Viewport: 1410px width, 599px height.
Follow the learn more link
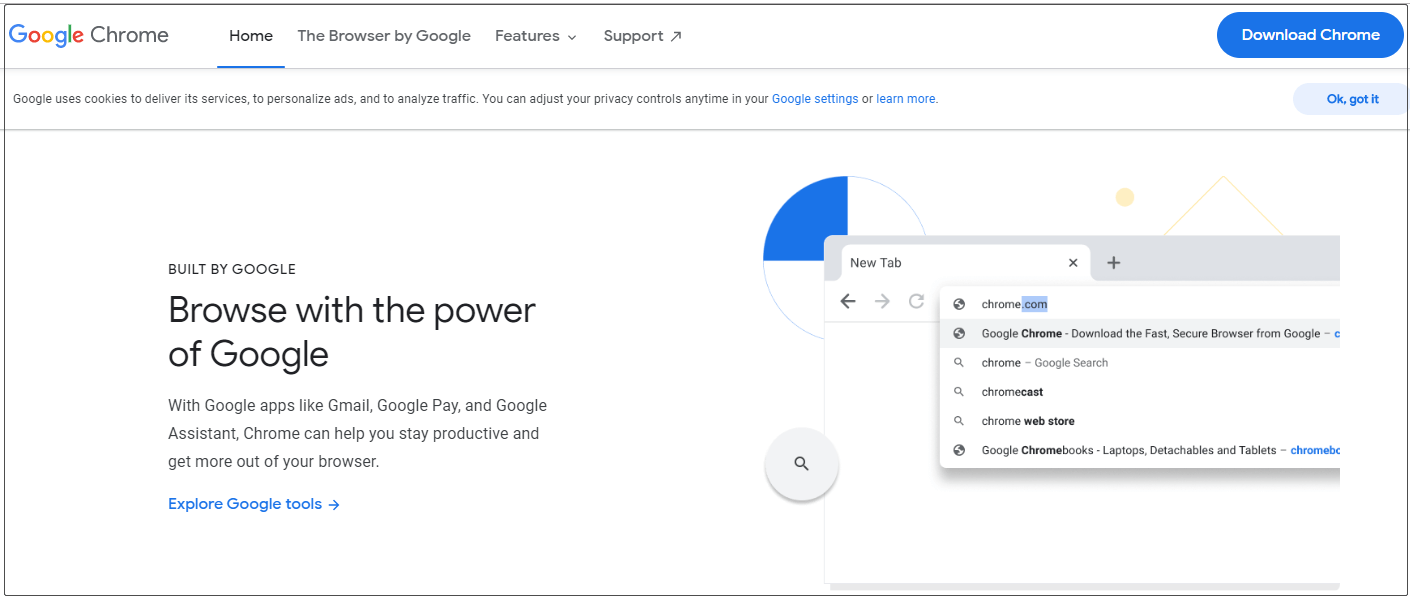coord(906,99)
